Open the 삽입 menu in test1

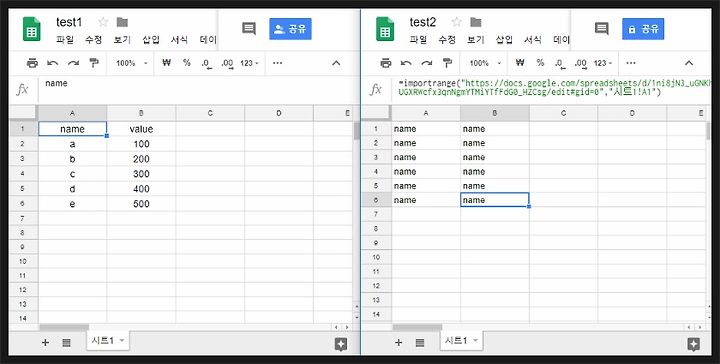click(x=151, y=39)
